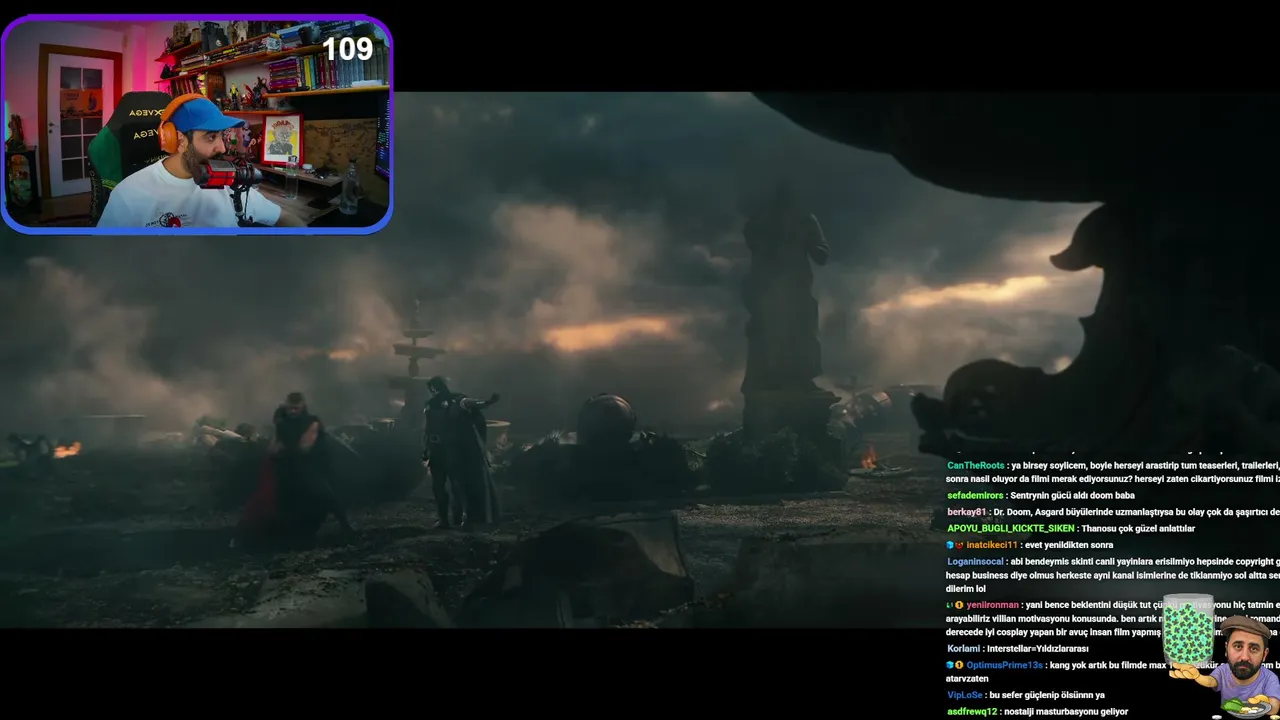Image resolution: width=1280 pixels, height=720 pixels.
Task: Click message "evet yenildikten sonra"
Action: (1069, 545)
